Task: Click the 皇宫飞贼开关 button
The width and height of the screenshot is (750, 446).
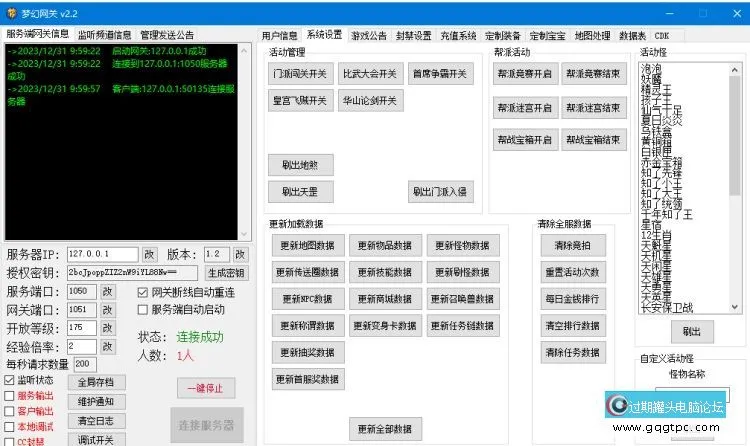Action: pos(300,100)
